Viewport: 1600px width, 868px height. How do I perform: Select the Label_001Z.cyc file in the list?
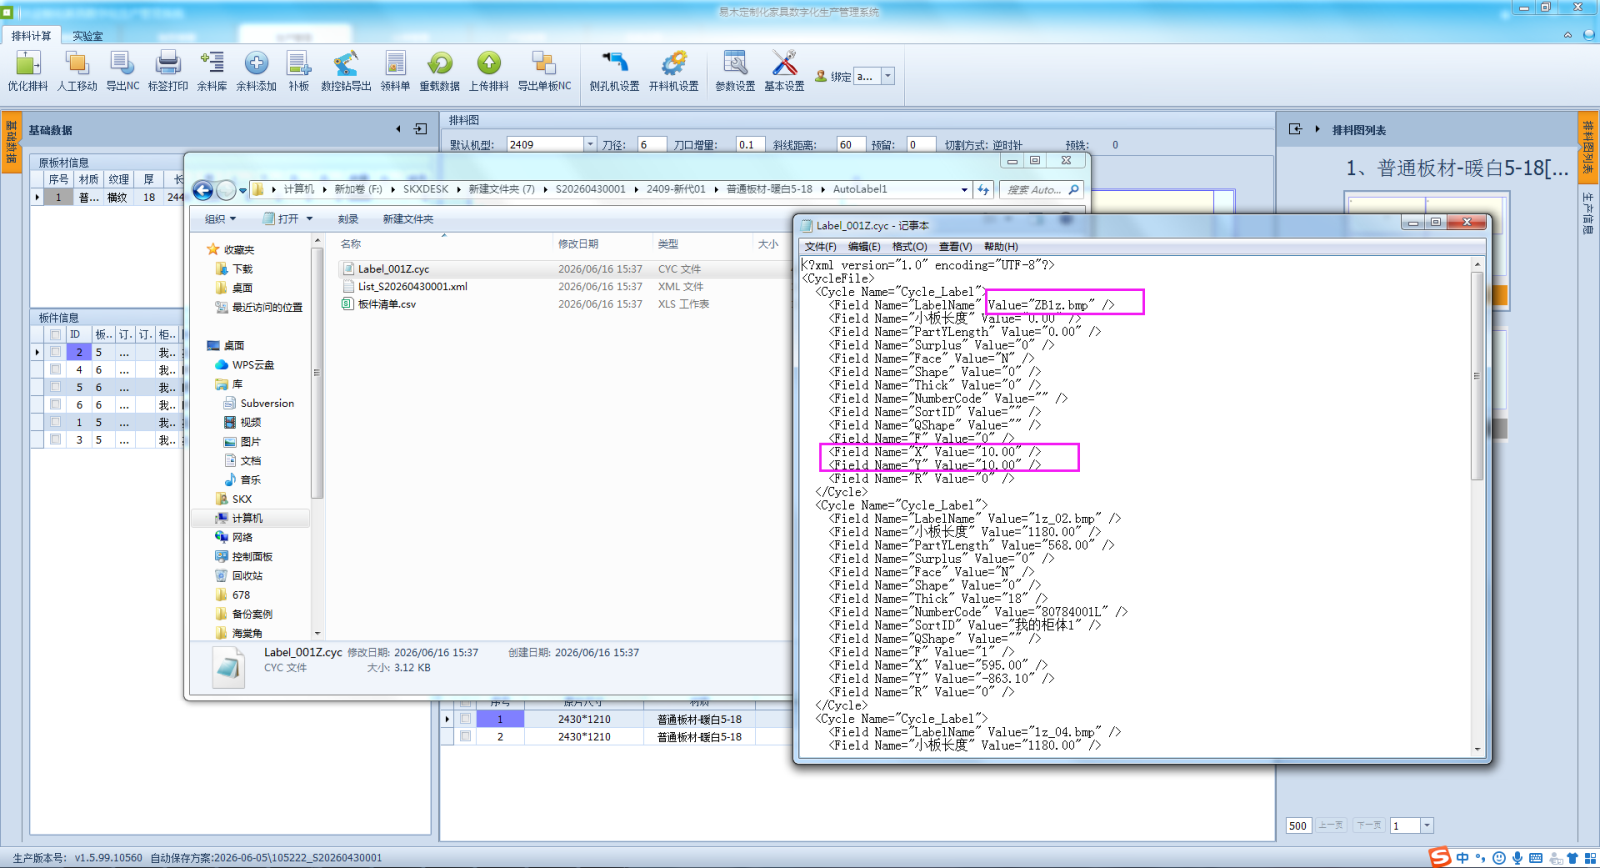point(393,269)
